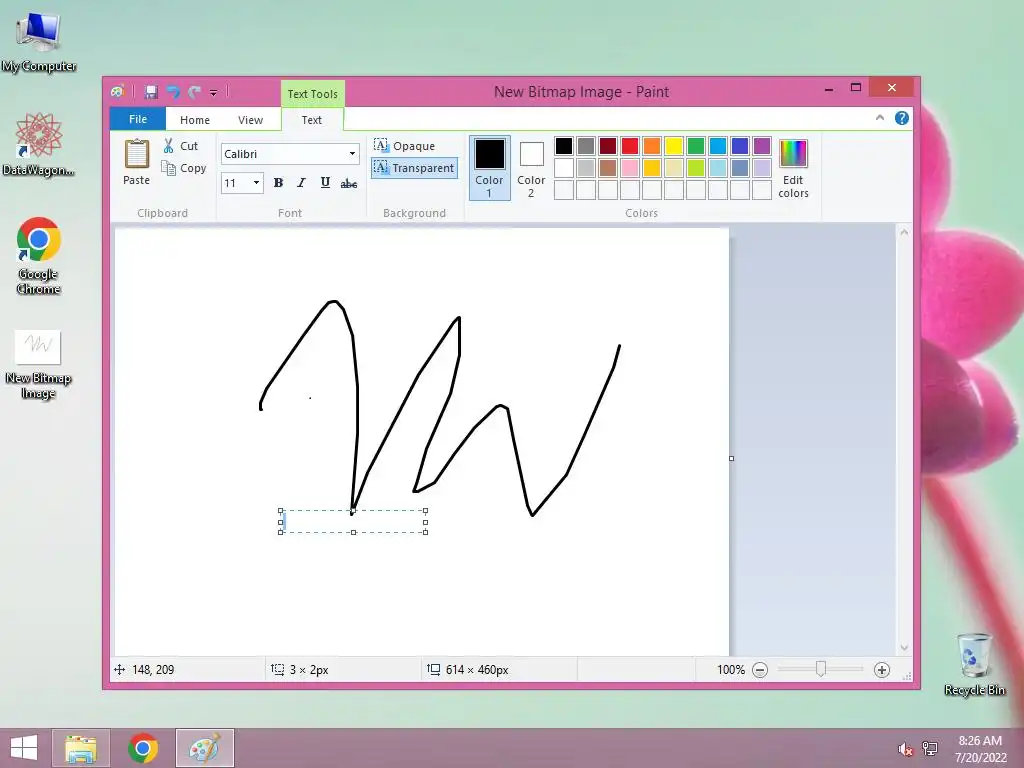The image size is (1024, 768).
Task: Open the Paint application menu icon
Action: pos(118,92)
